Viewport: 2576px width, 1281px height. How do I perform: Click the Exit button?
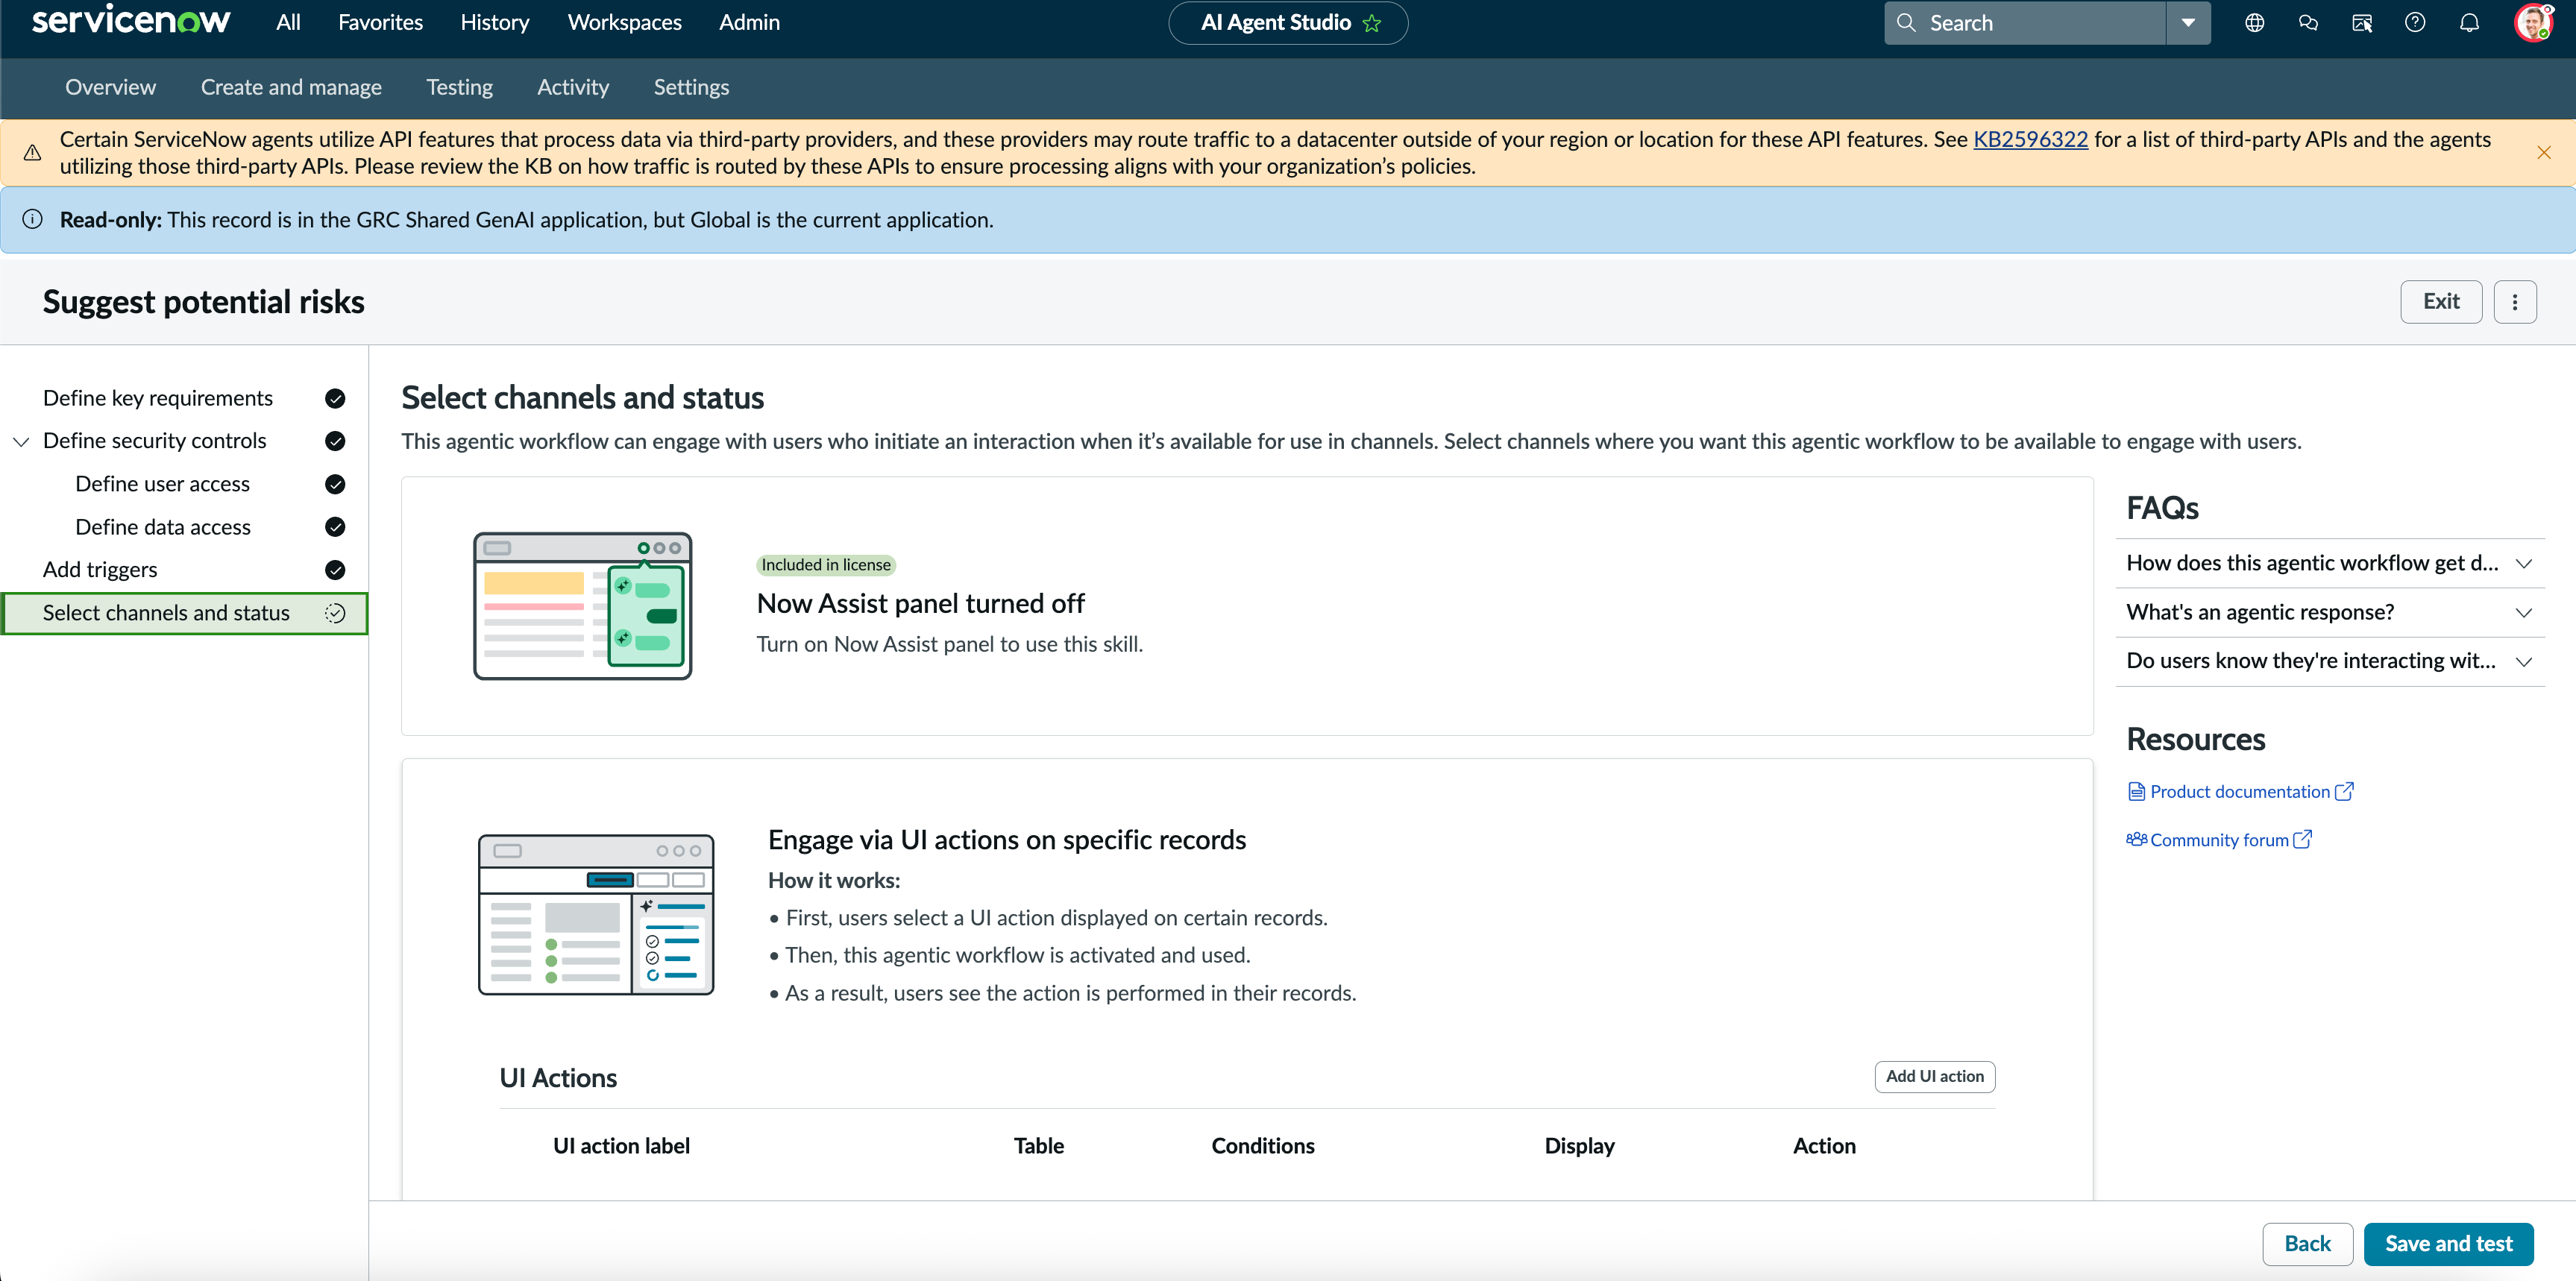point(2441,302)
